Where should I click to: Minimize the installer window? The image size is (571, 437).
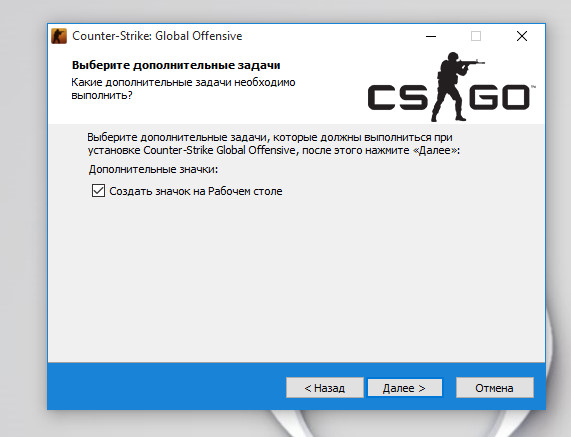(431, 36)
